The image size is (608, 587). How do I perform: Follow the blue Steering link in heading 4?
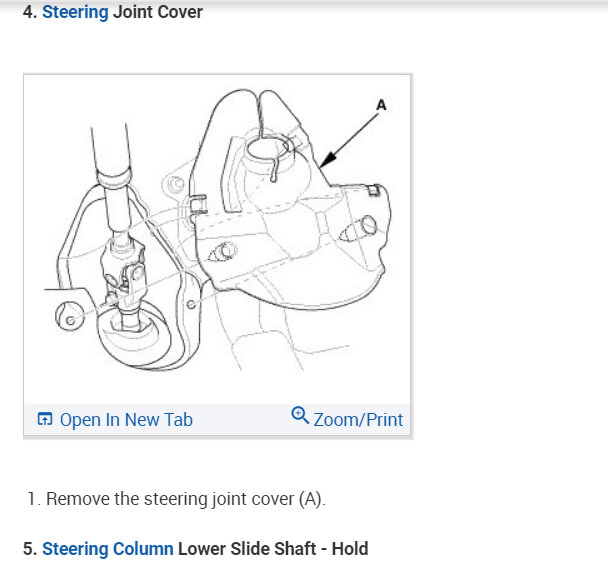coord(75,12)
